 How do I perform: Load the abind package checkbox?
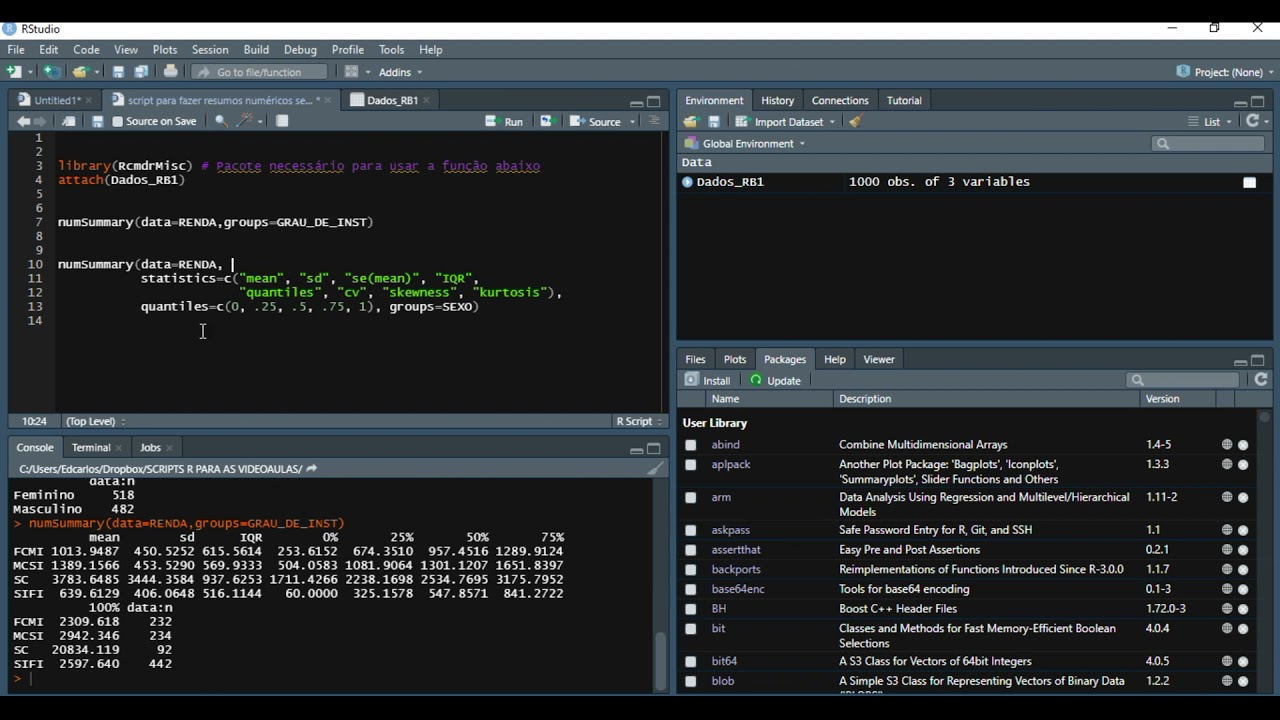691,445
